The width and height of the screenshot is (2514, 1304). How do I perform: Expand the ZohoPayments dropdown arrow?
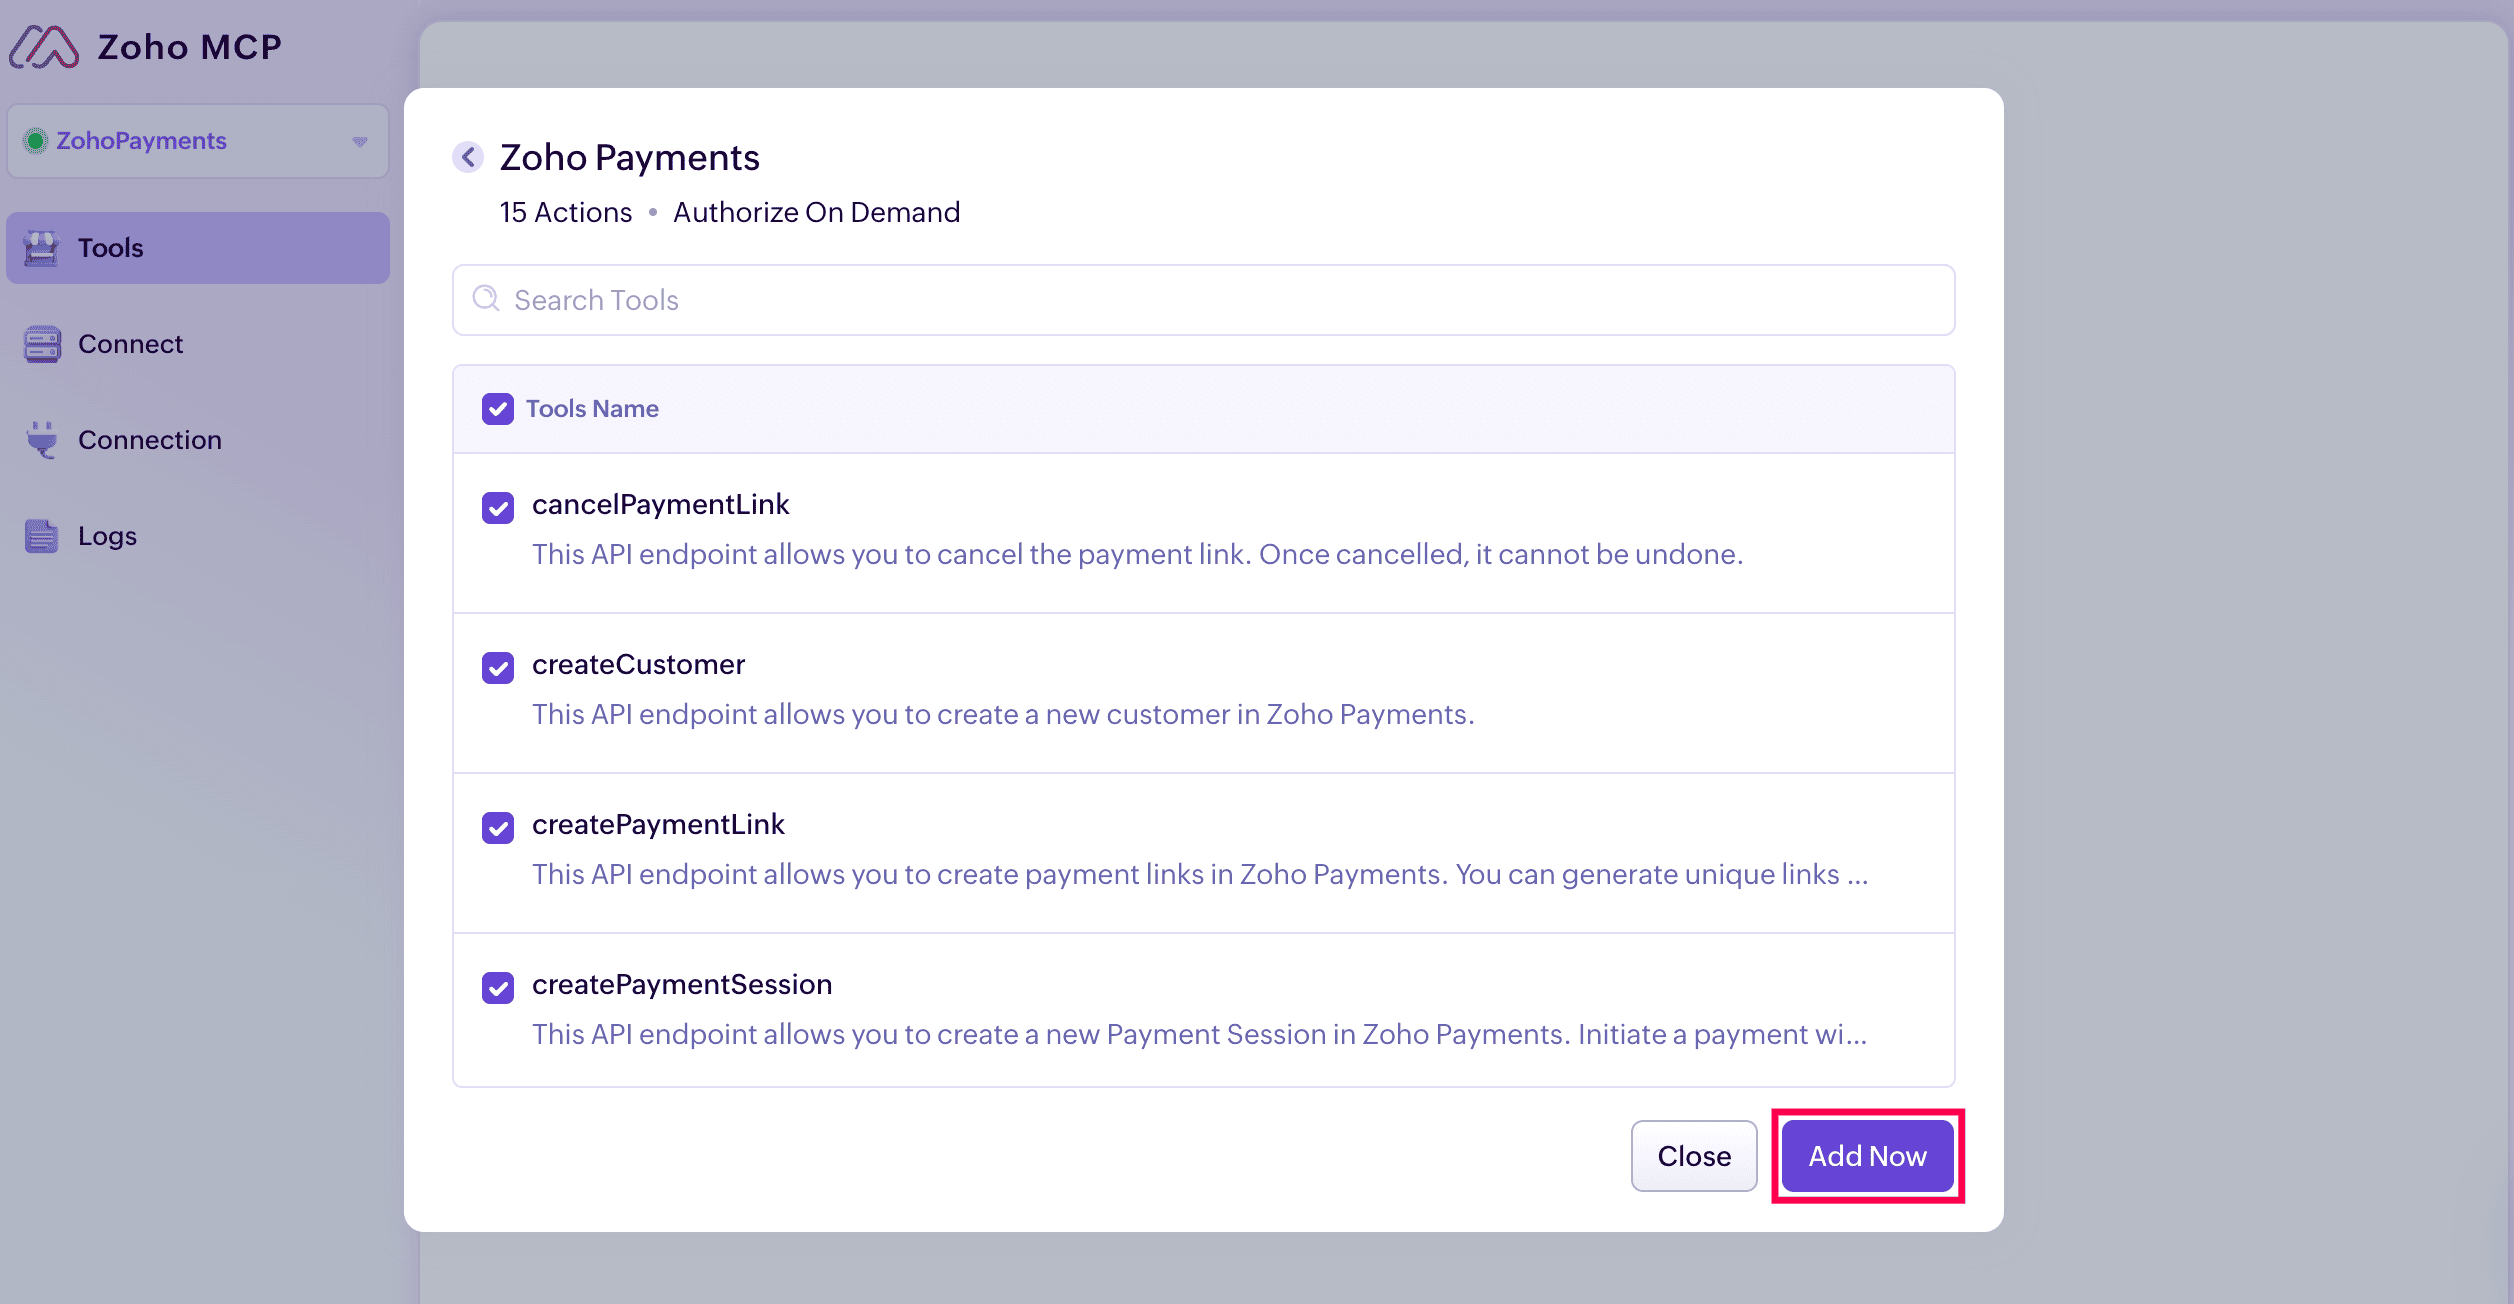[x=360, y=142]
